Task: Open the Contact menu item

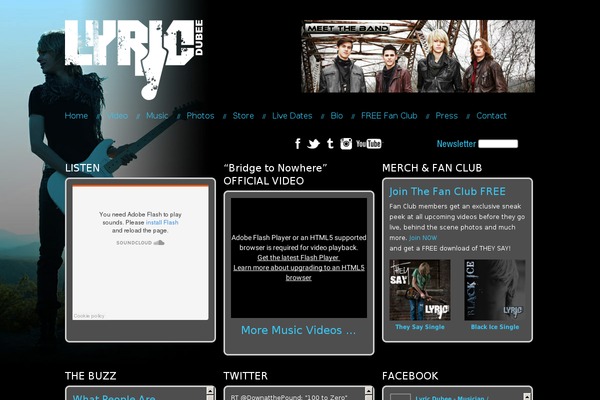Action: (491, 116)
